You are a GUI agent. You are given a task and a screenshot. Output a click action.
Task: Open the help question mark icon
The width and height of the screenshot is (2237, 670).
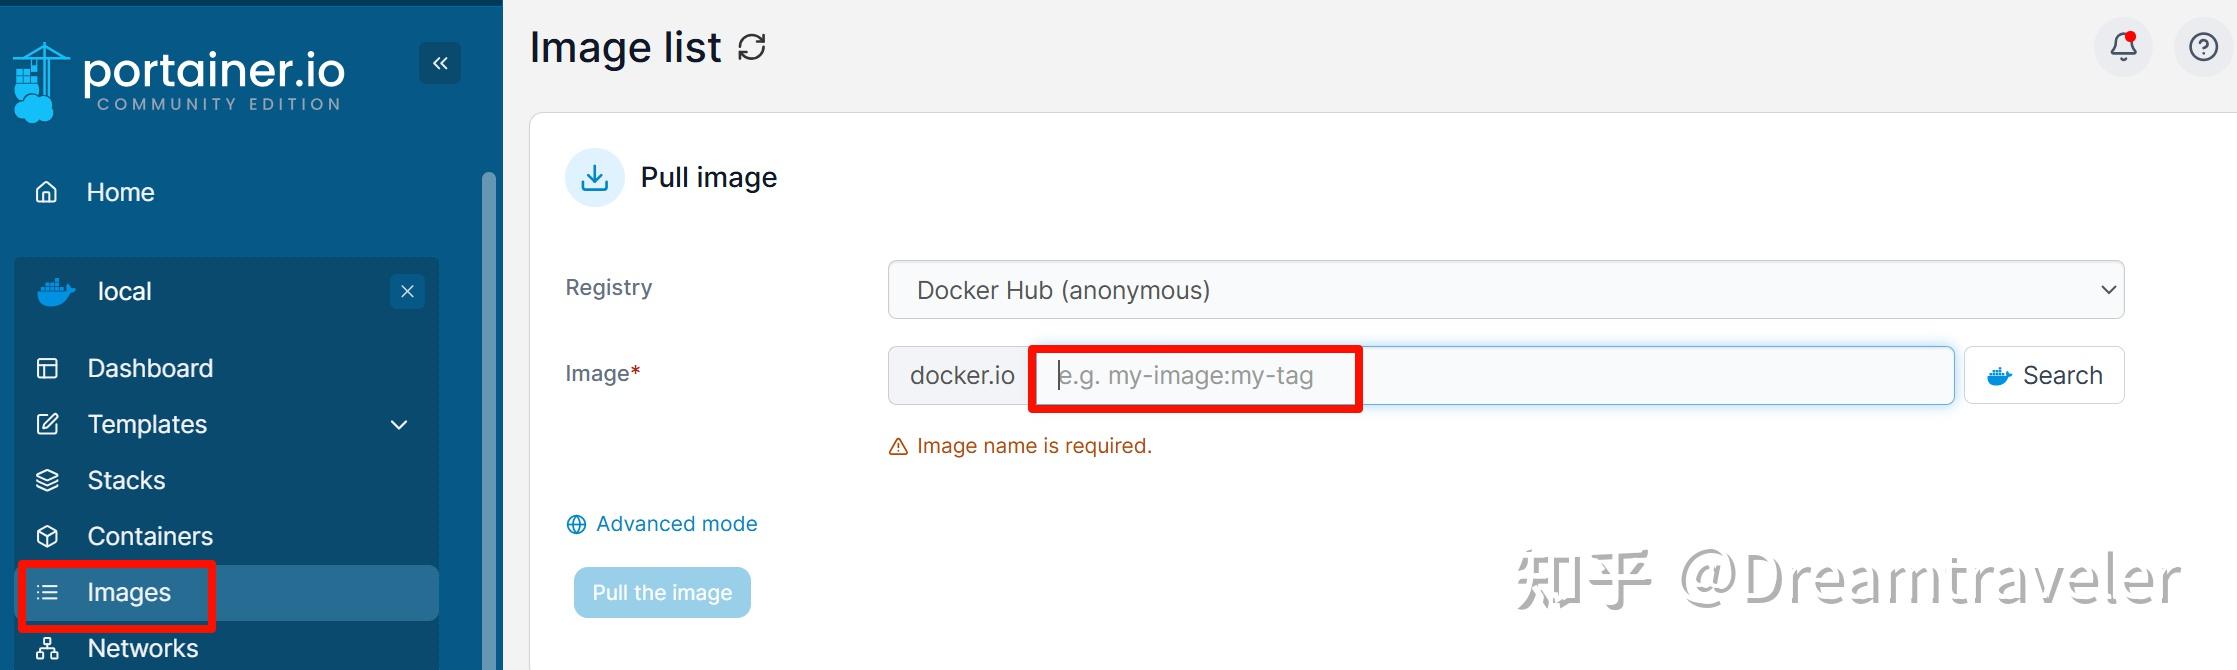2203,47
